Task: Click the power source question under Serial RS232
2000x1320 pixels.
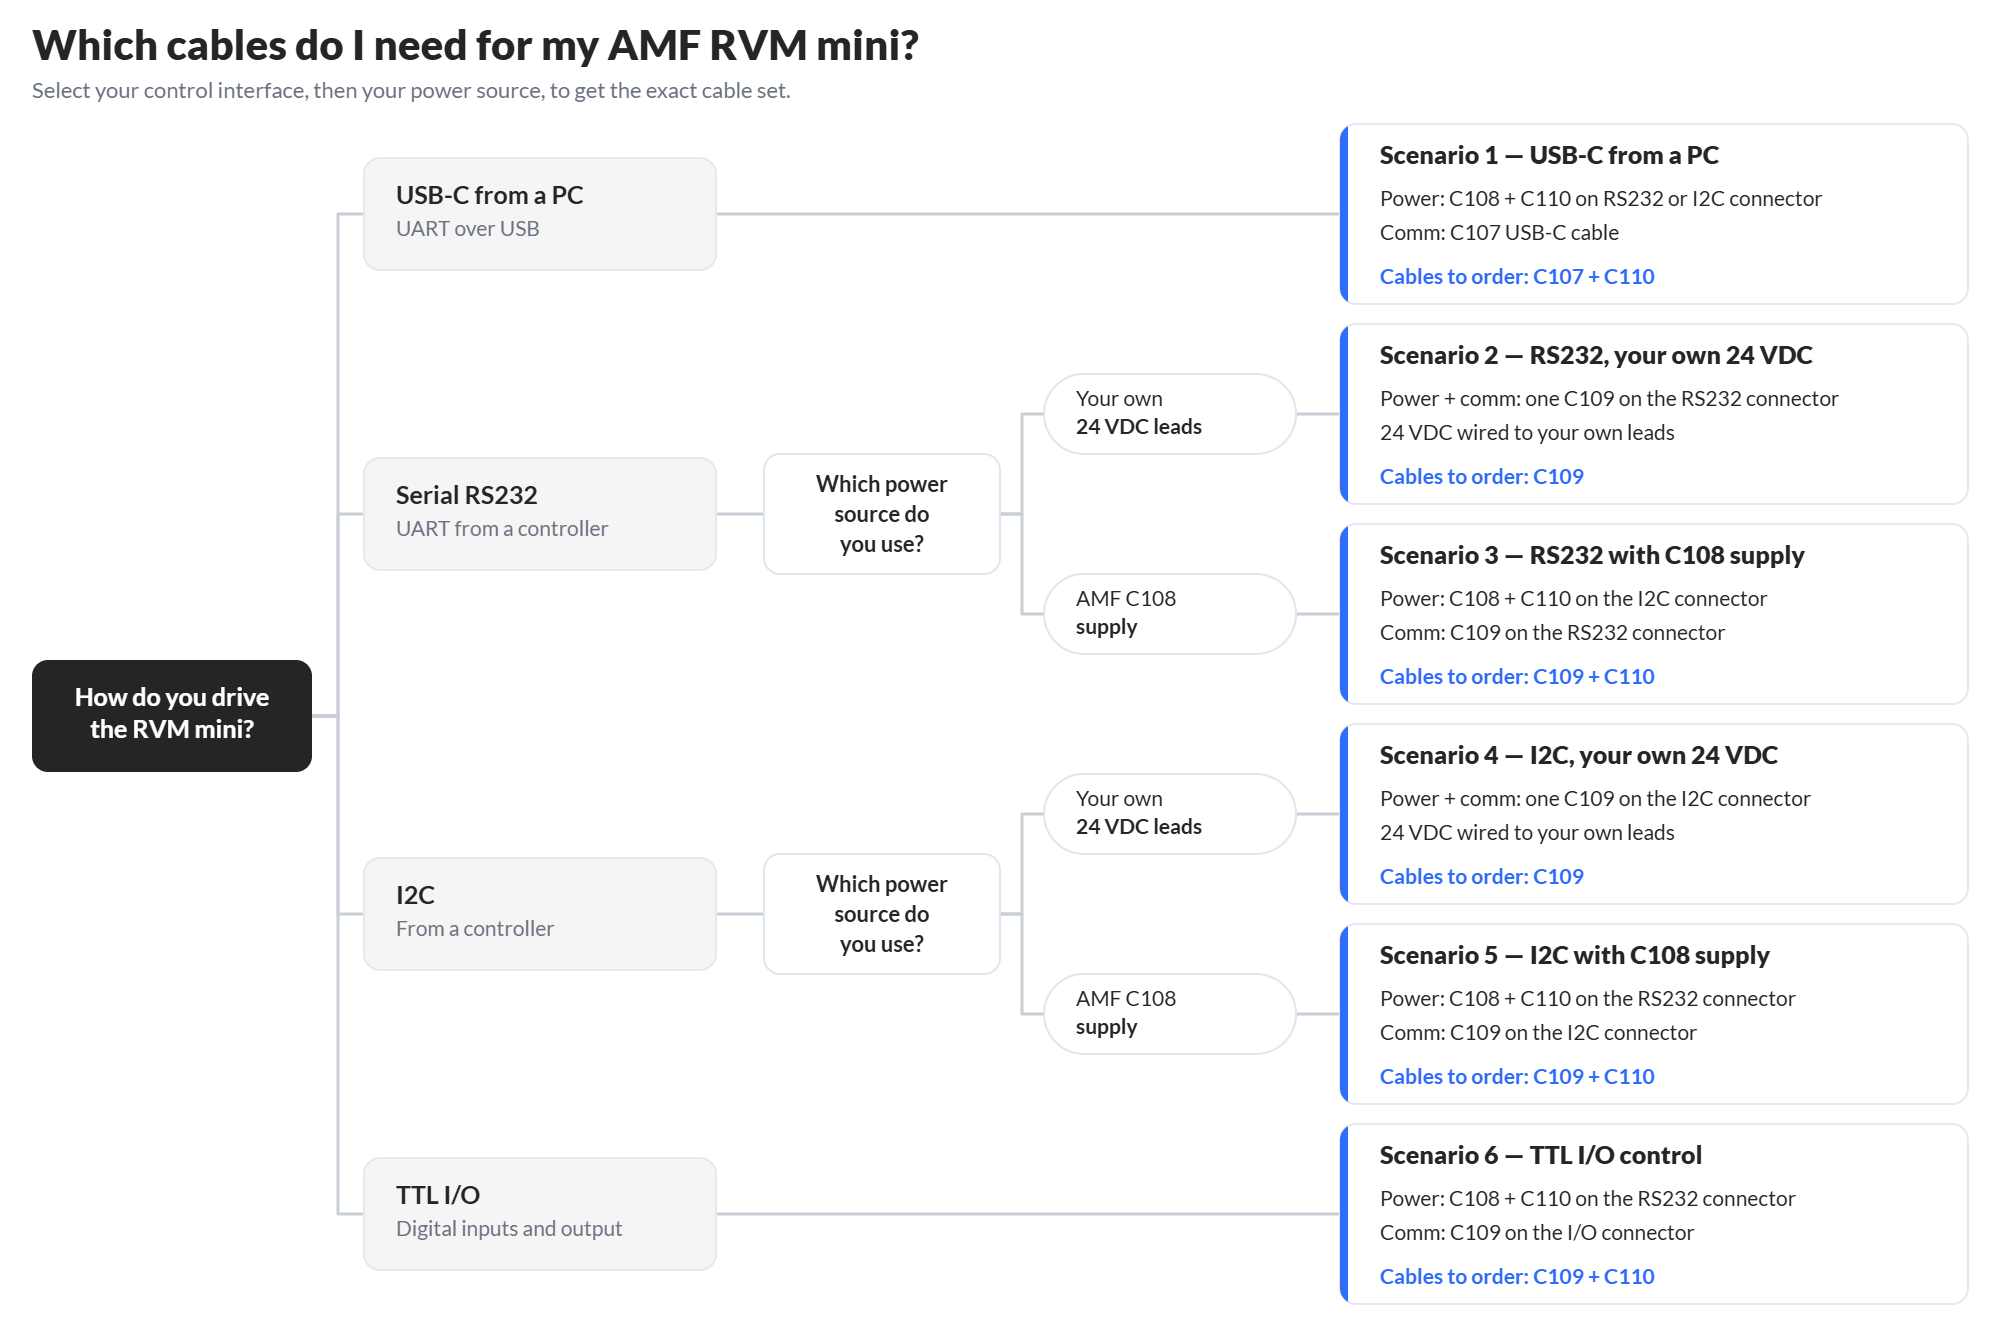Action: coord(882,513)
